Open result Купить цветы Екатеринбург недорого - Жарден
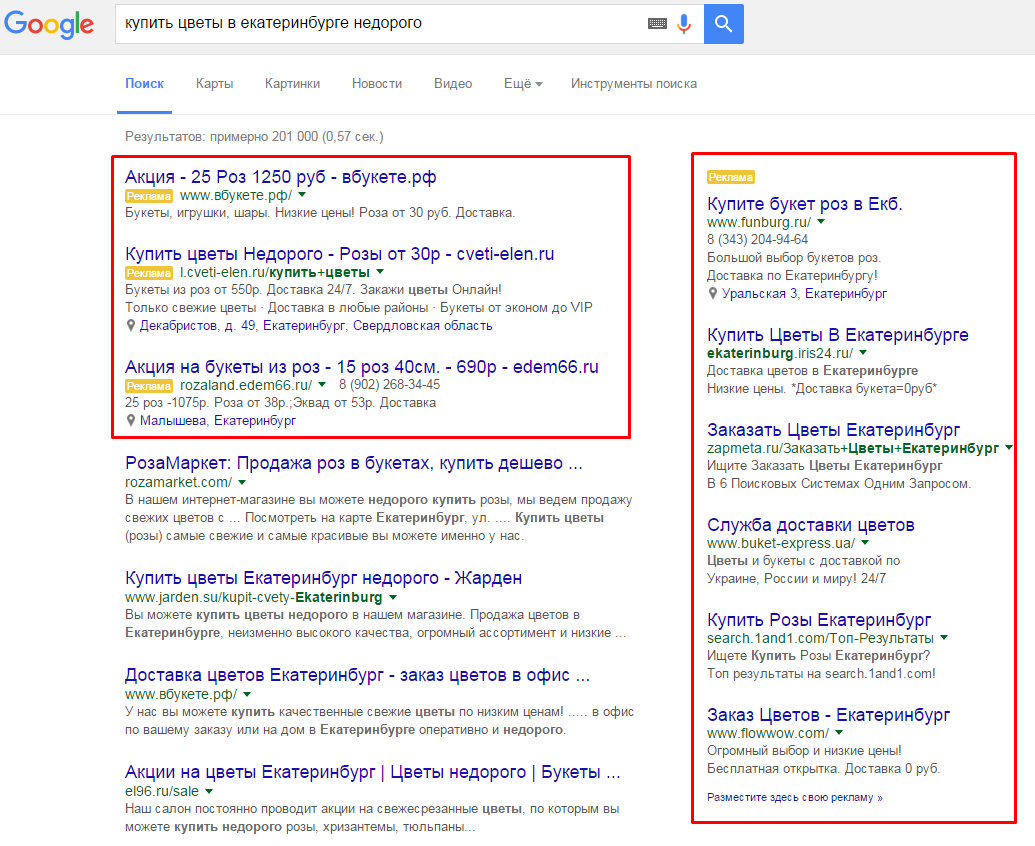1035x846 pixels. pos(323,578)
